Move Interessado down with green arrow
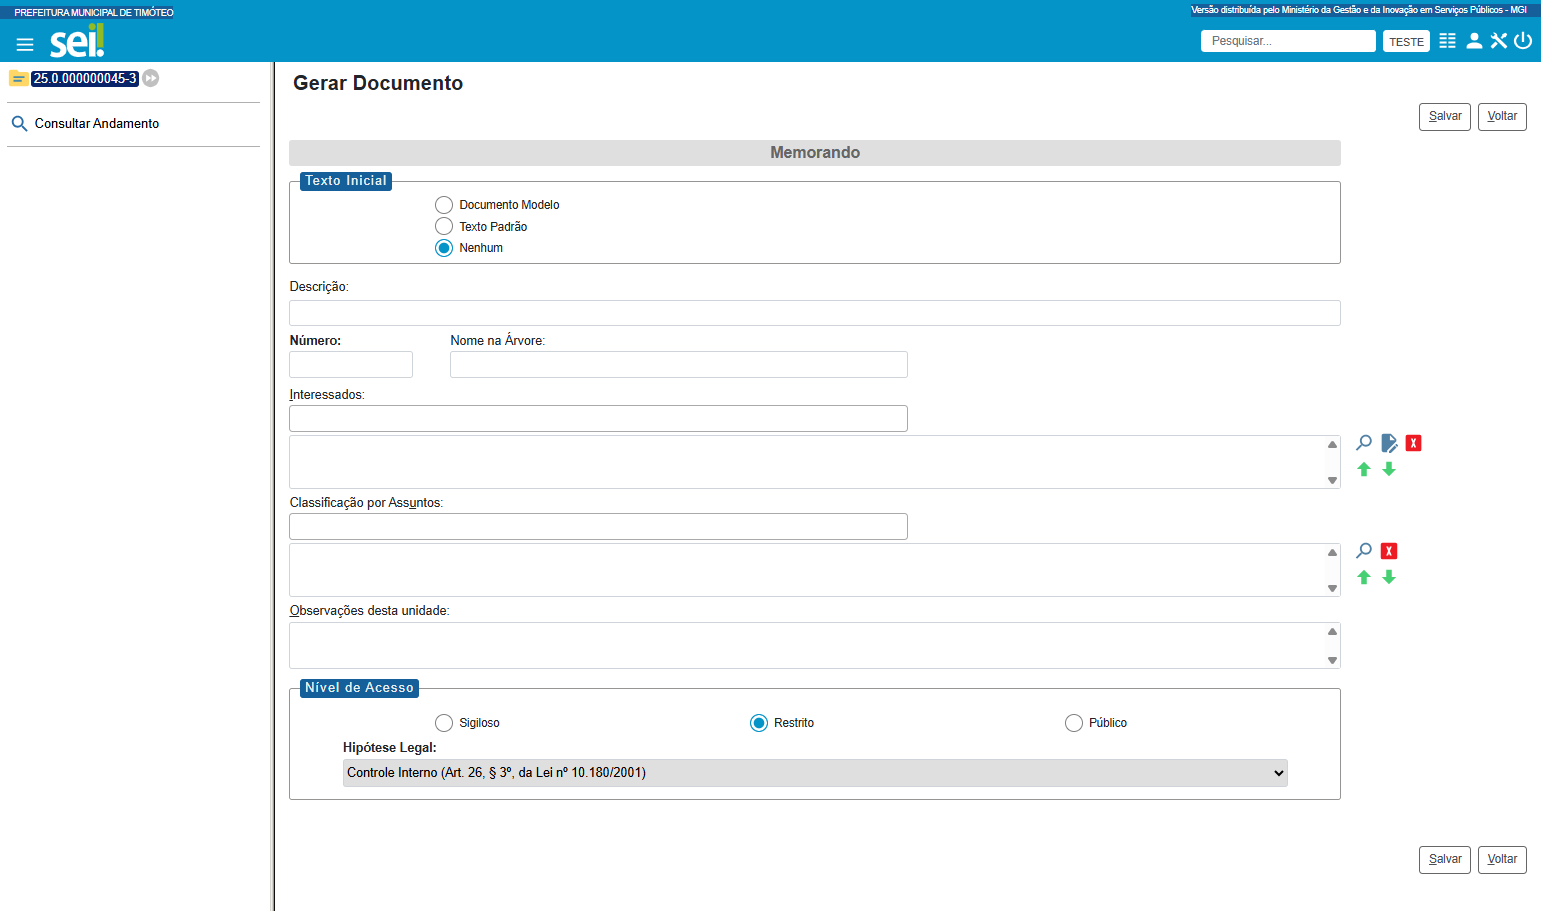This screenshot has width=1541, height=911. coord(1389,469)
